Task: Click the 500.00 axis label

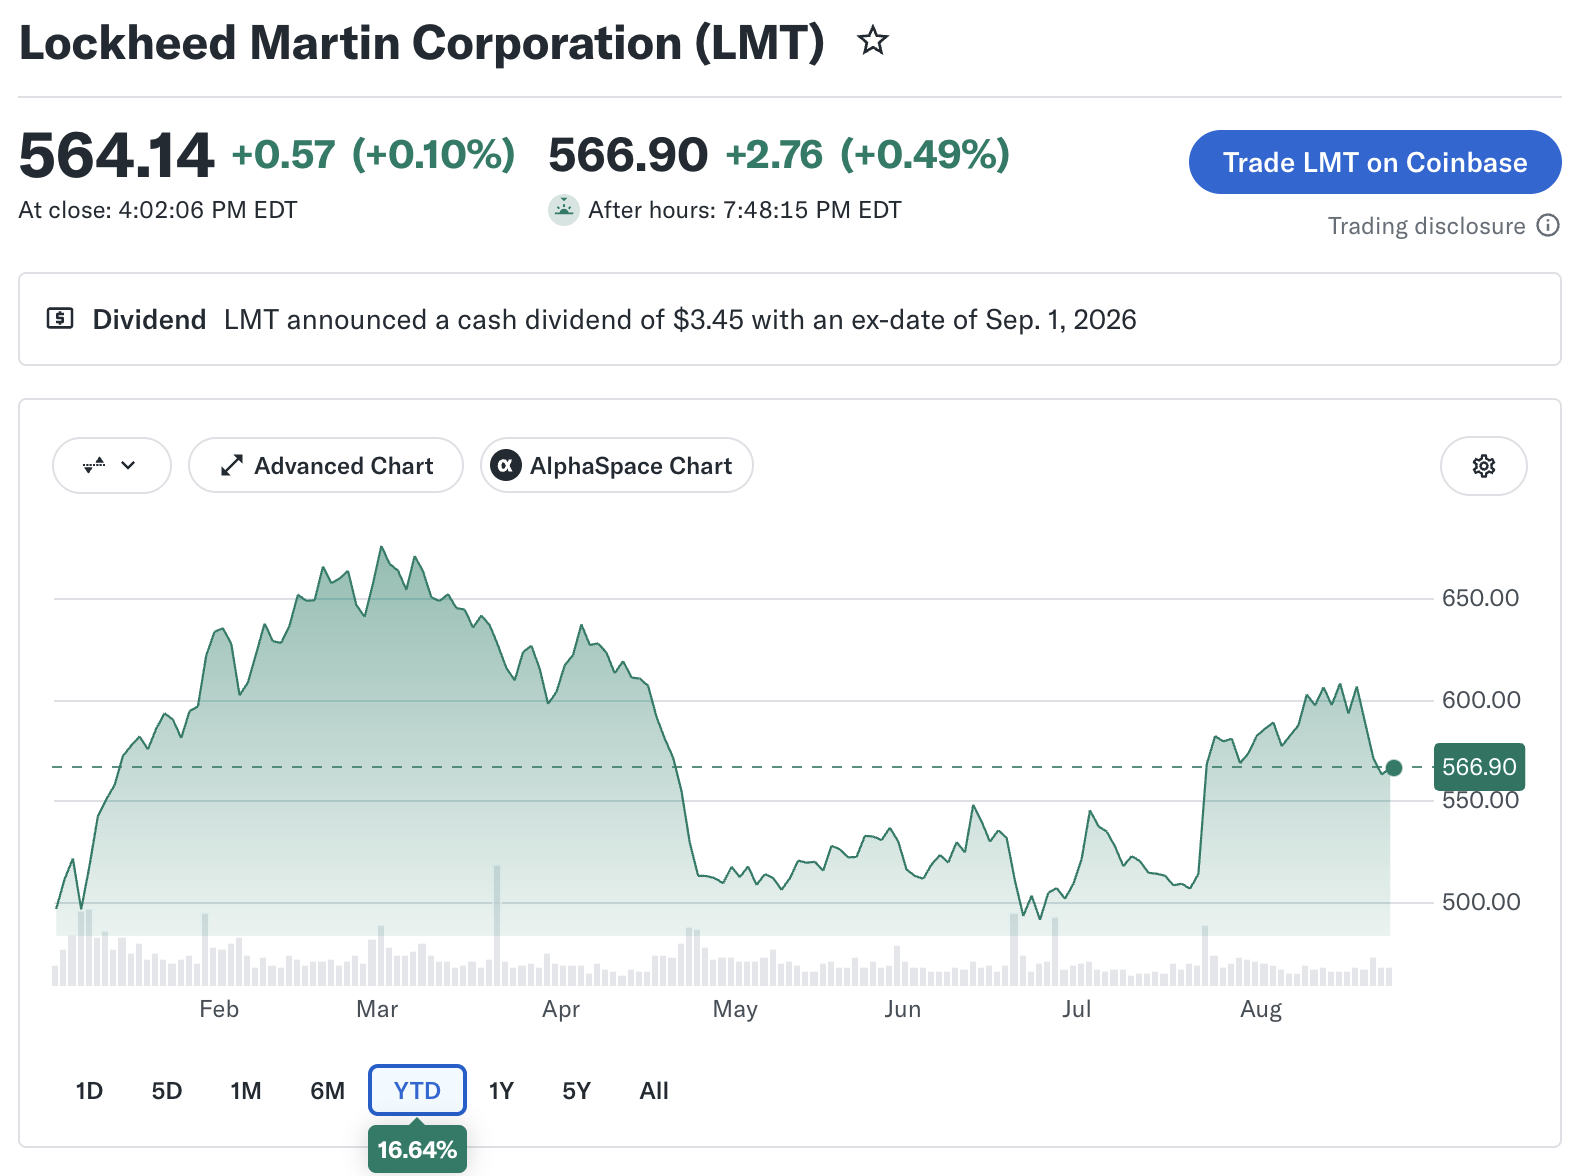Action: [1480, 902]
